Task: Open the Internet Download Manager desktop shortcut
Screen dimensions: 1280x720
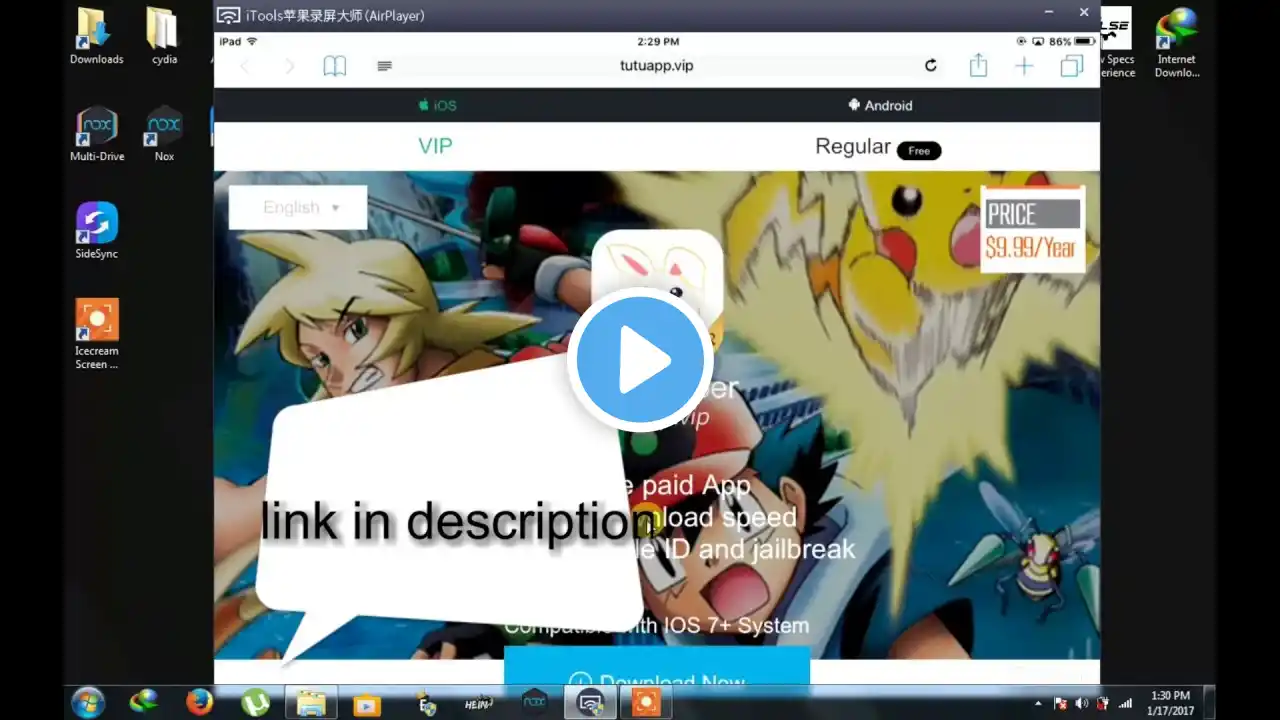Action: coord(1176,43)
